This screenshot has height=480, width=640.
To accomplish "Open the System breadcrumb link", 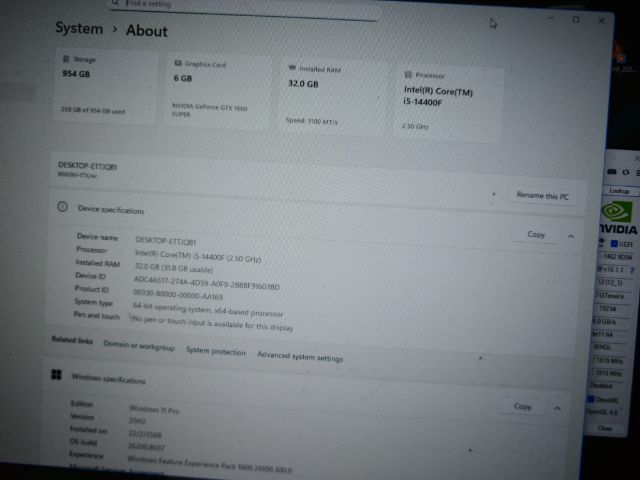I will pos(78,29).
